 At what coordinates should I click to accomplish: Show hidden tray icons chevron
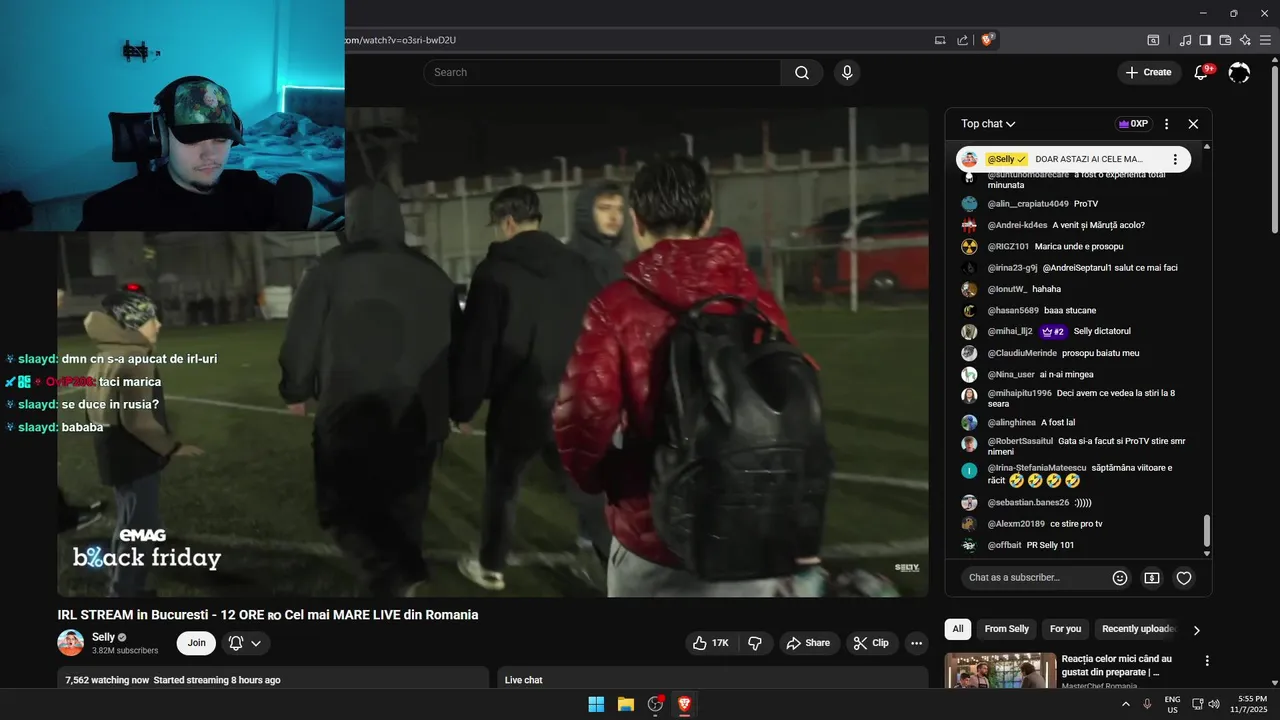[x=1126, y=704]
